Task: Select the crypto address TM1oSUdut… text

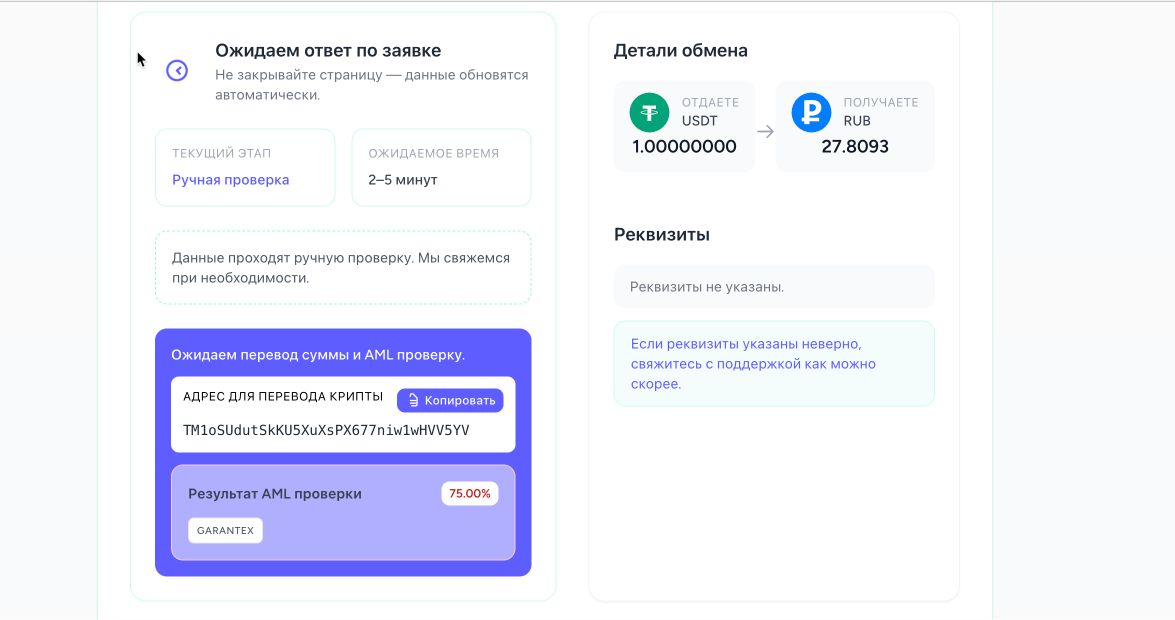Action: tap(326, 430)
